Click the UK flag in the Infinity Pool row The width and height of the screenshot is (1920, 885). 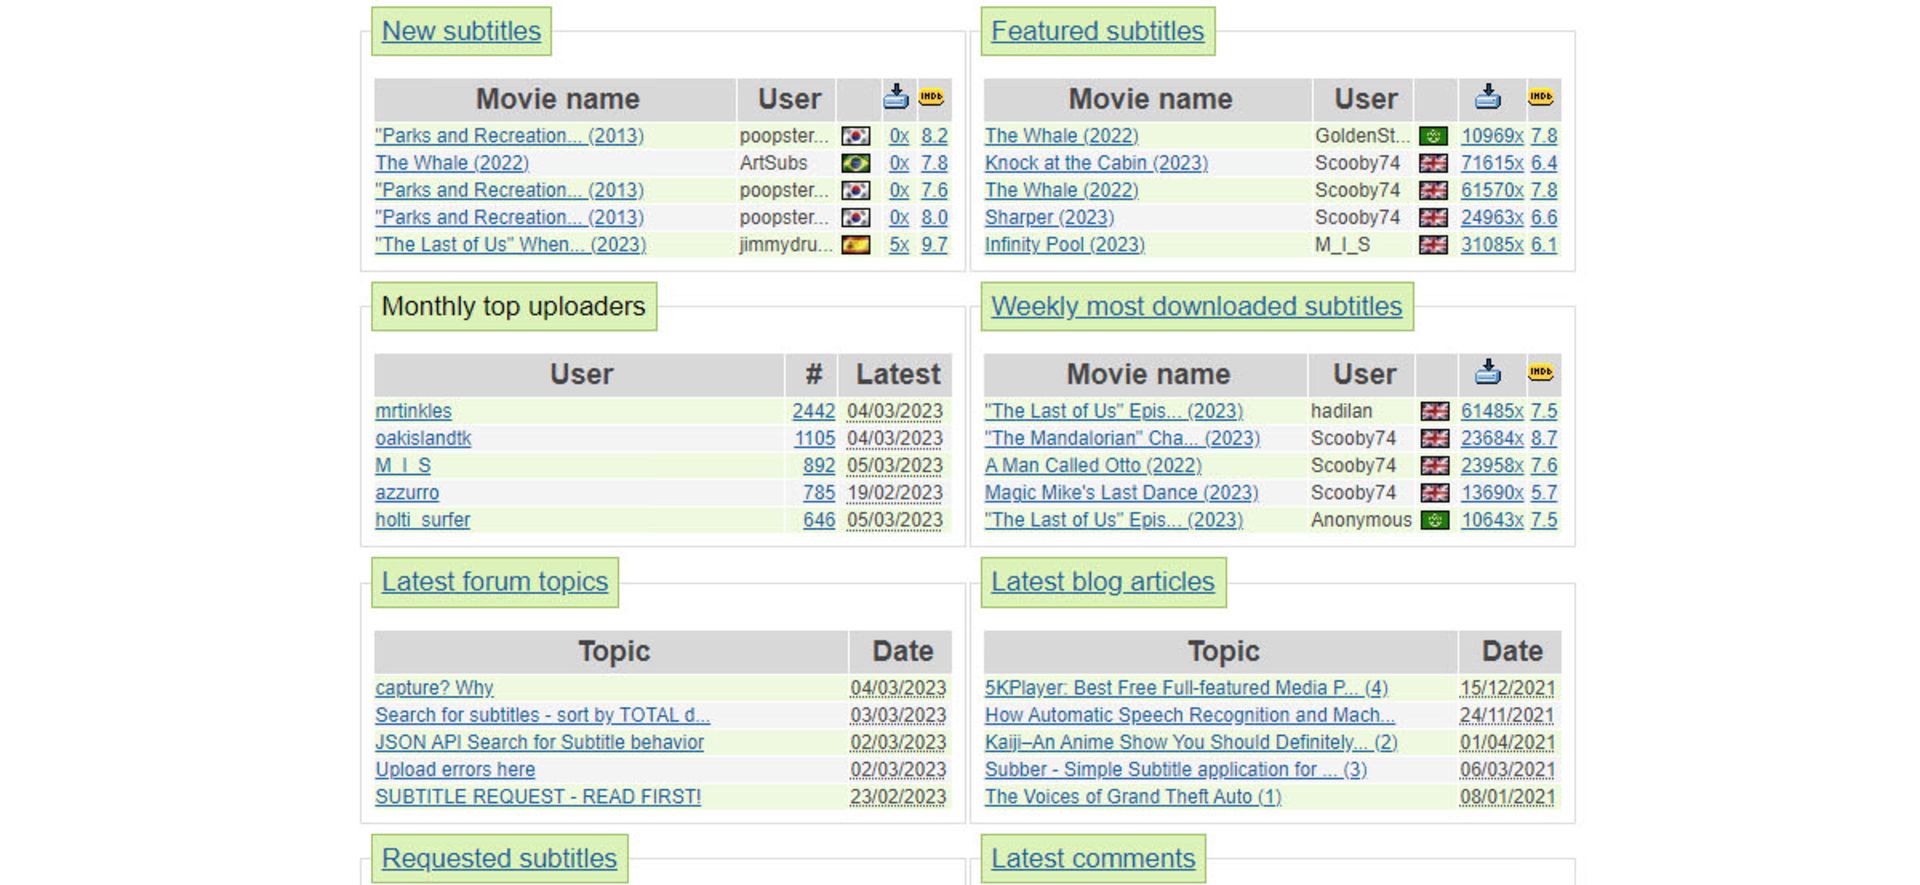(x=1433, y=245)
